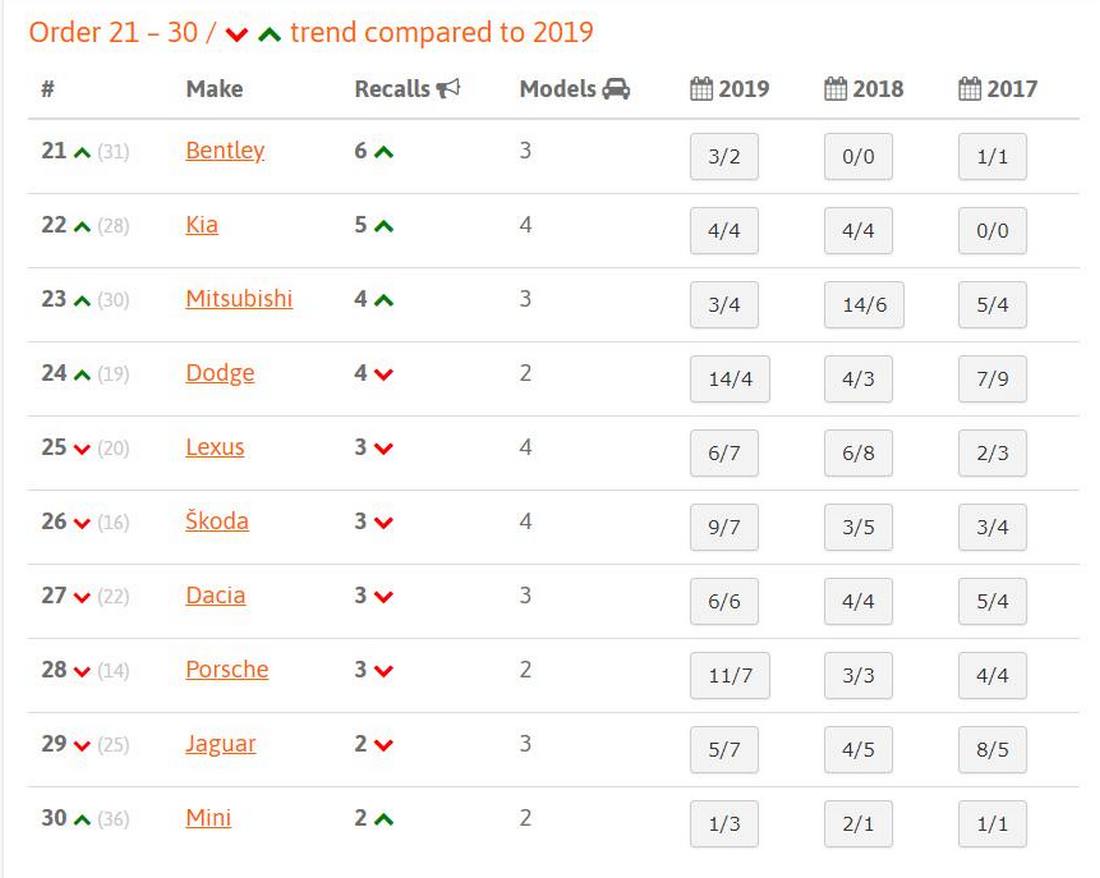
Task: Click the calendar icon next to 2017
Action: [970, 89]
